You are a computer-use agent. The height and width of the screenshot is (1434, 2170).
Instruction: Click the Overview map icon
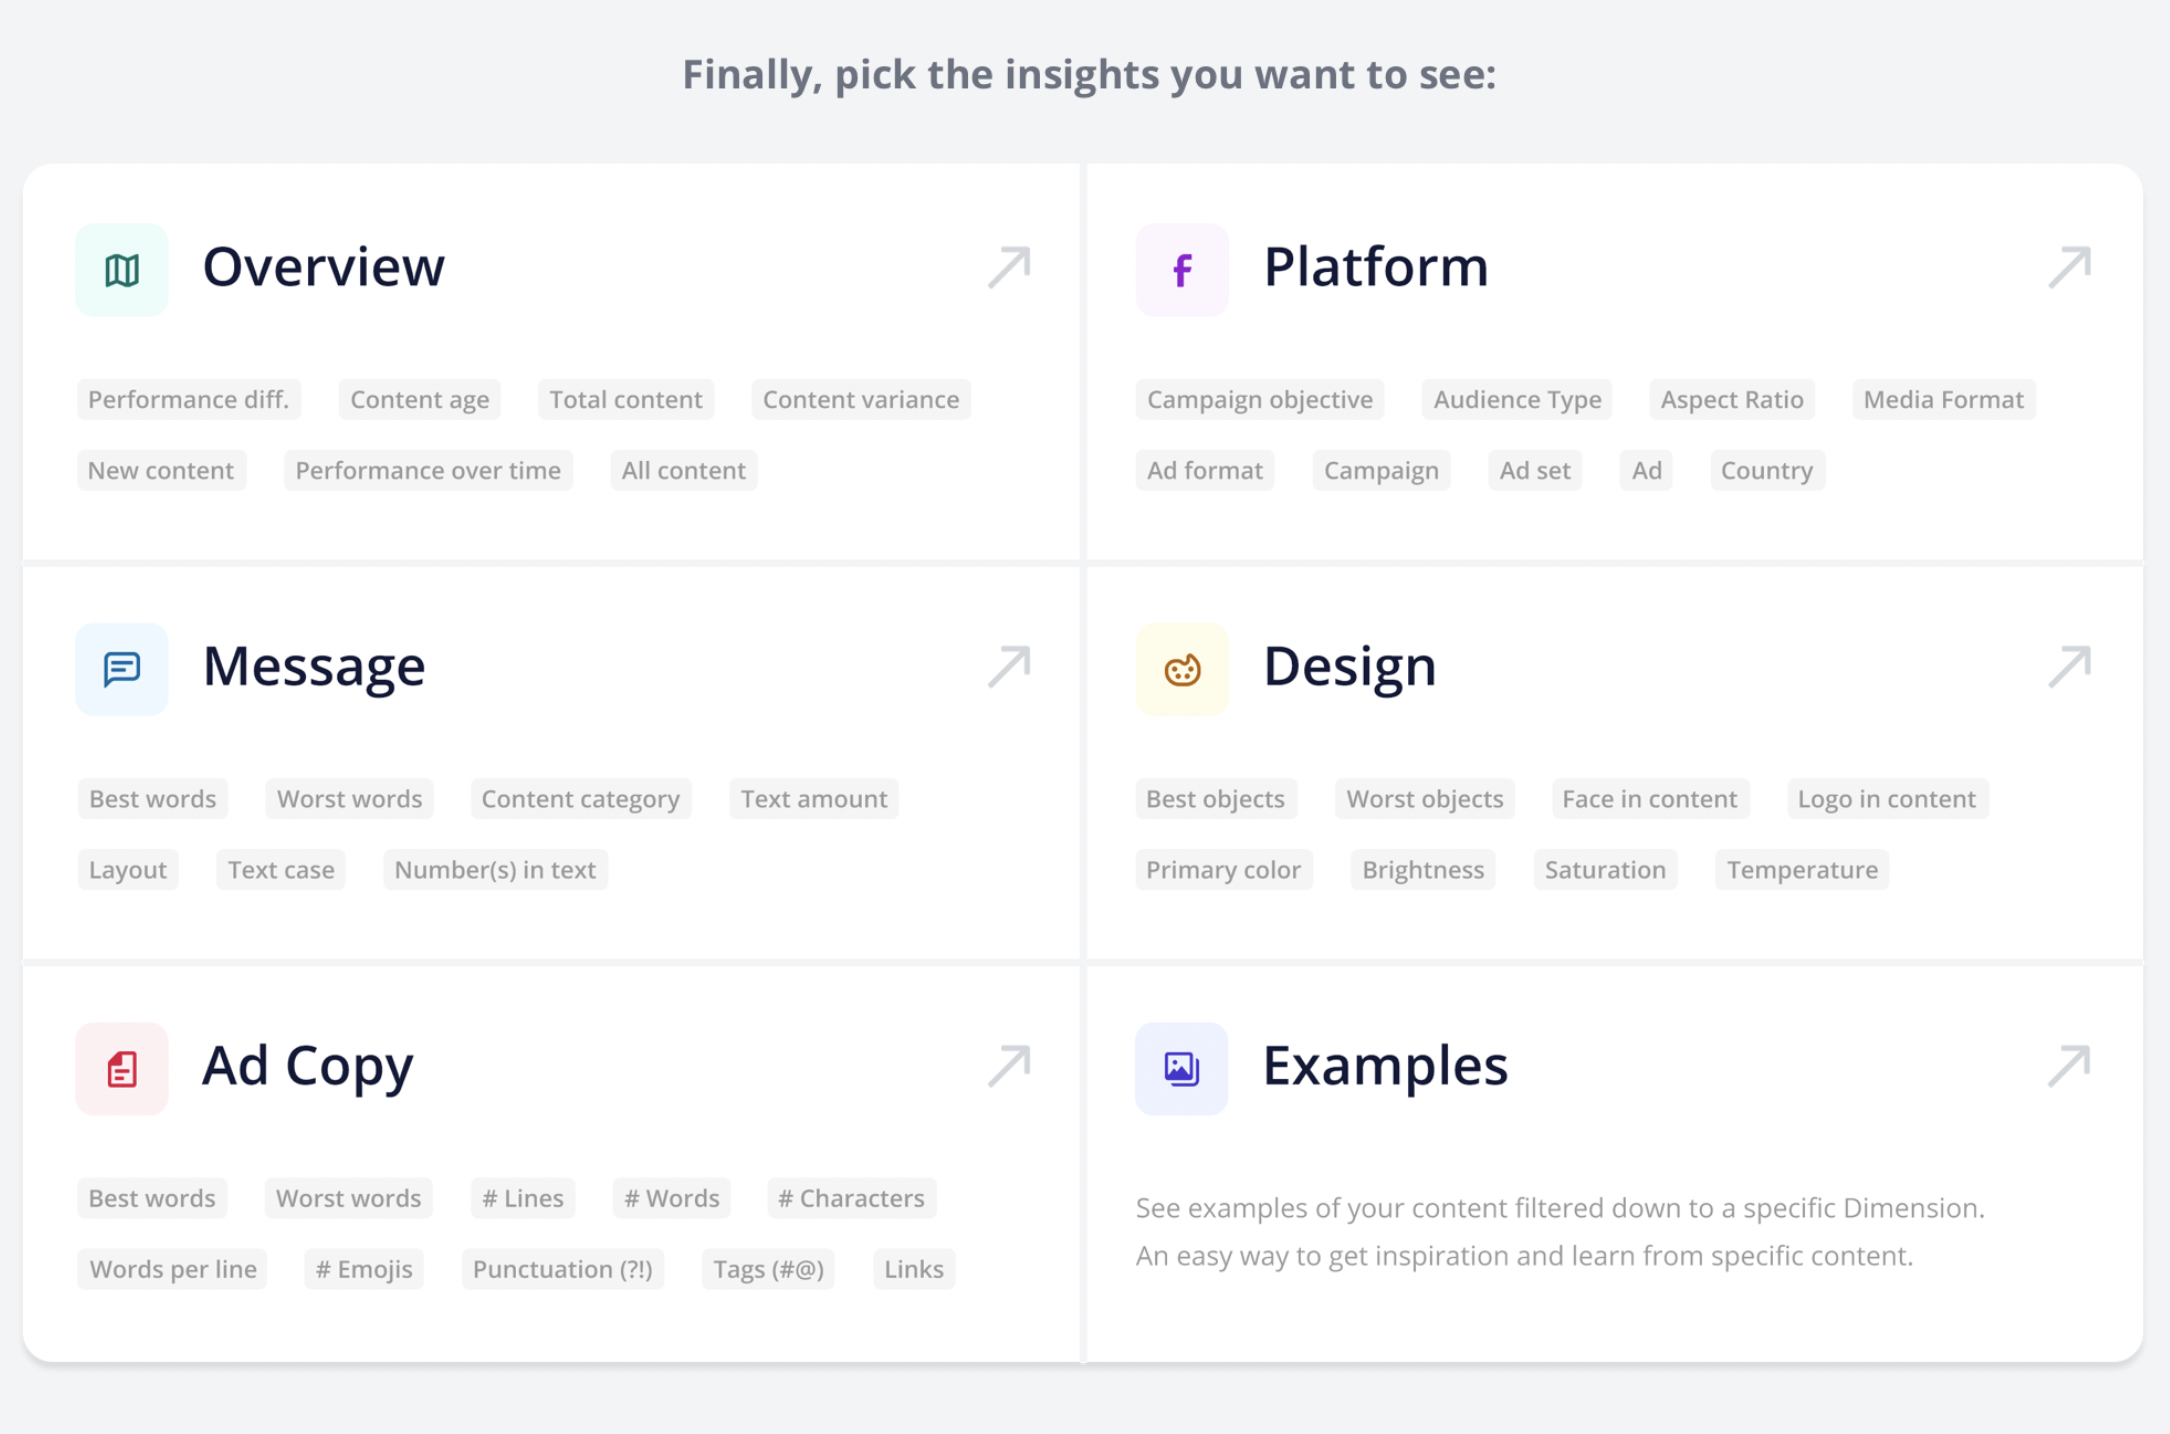[x=122, y=270]
